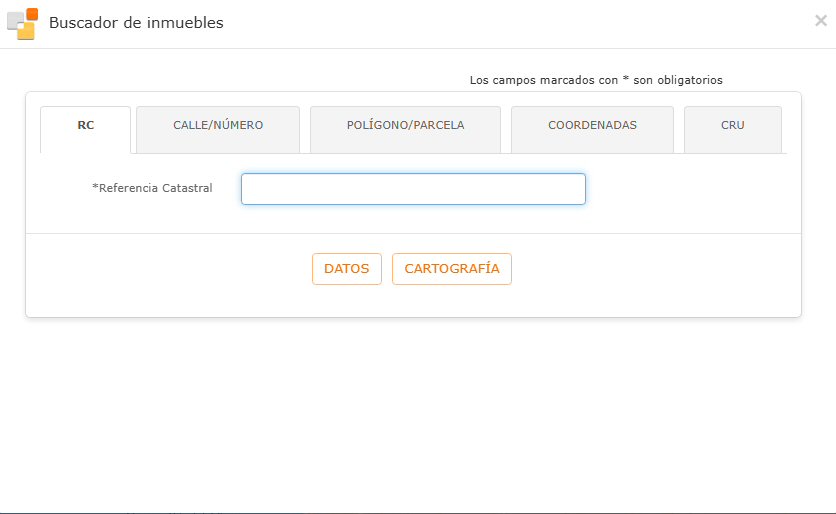Screen dimensions: 836x514
Task: Click the *Referencia Catastral field label
Action: pyautogui.click(x=154, y=188)
